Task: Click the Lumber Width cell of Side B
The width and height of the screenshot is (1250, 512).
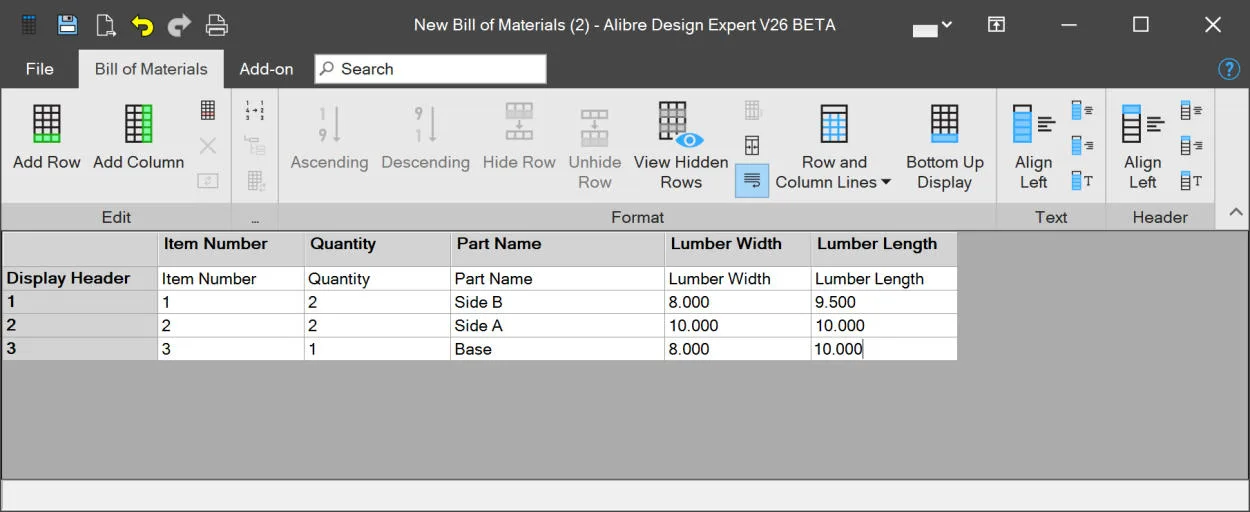Action: tap(737, 302)
